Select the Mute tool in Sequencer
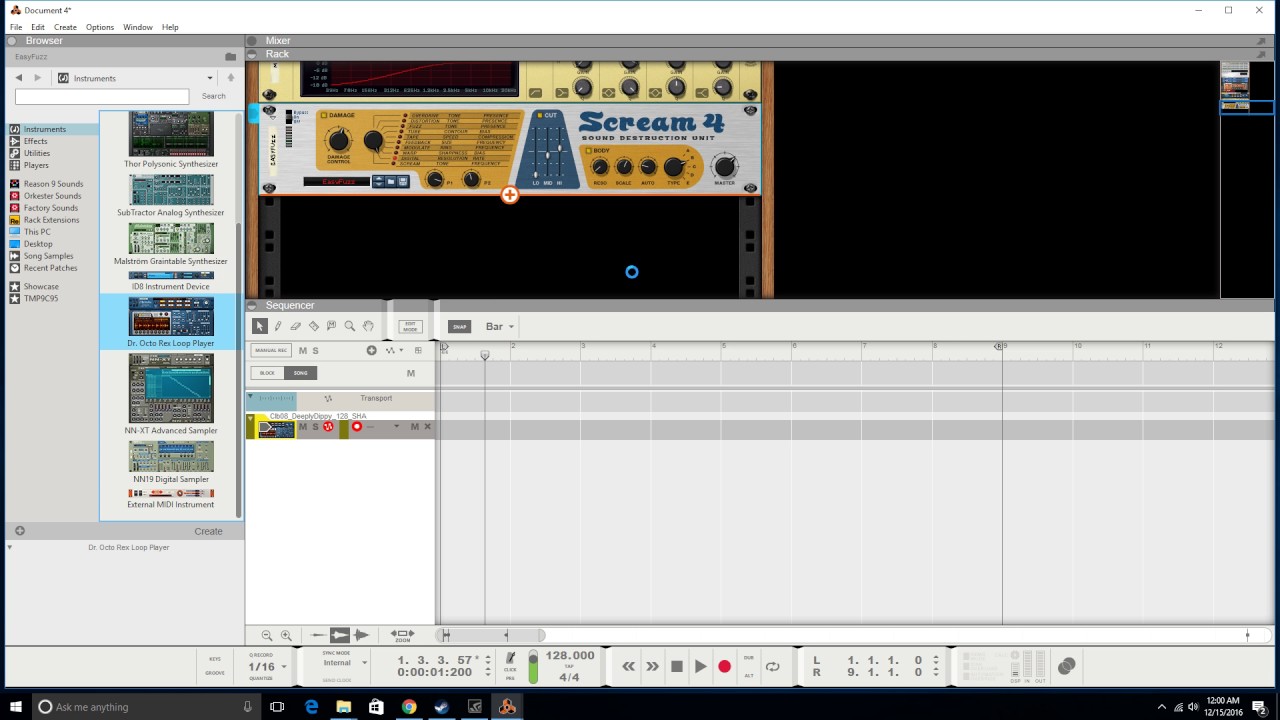1280x720 pixels. click(x=332, y=326)
